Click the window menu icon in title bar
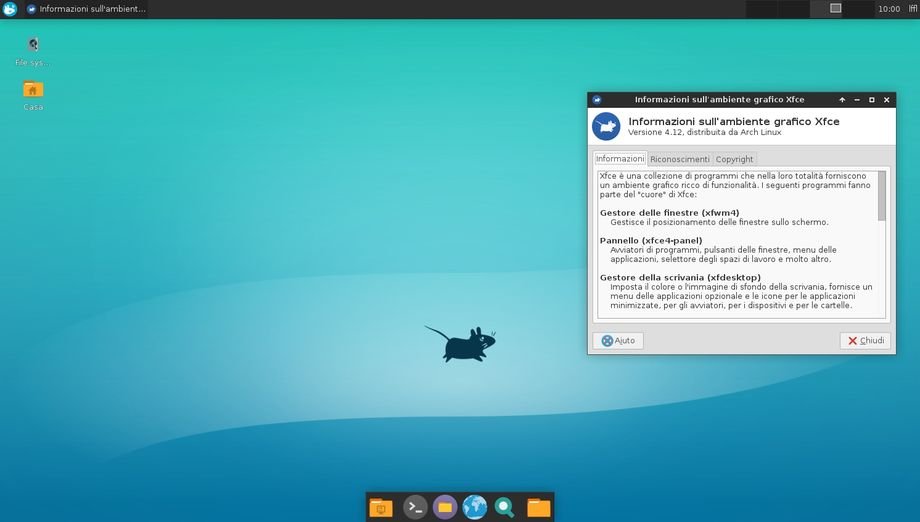The width and height of the screenshot is (920, 522). [597, 100]
